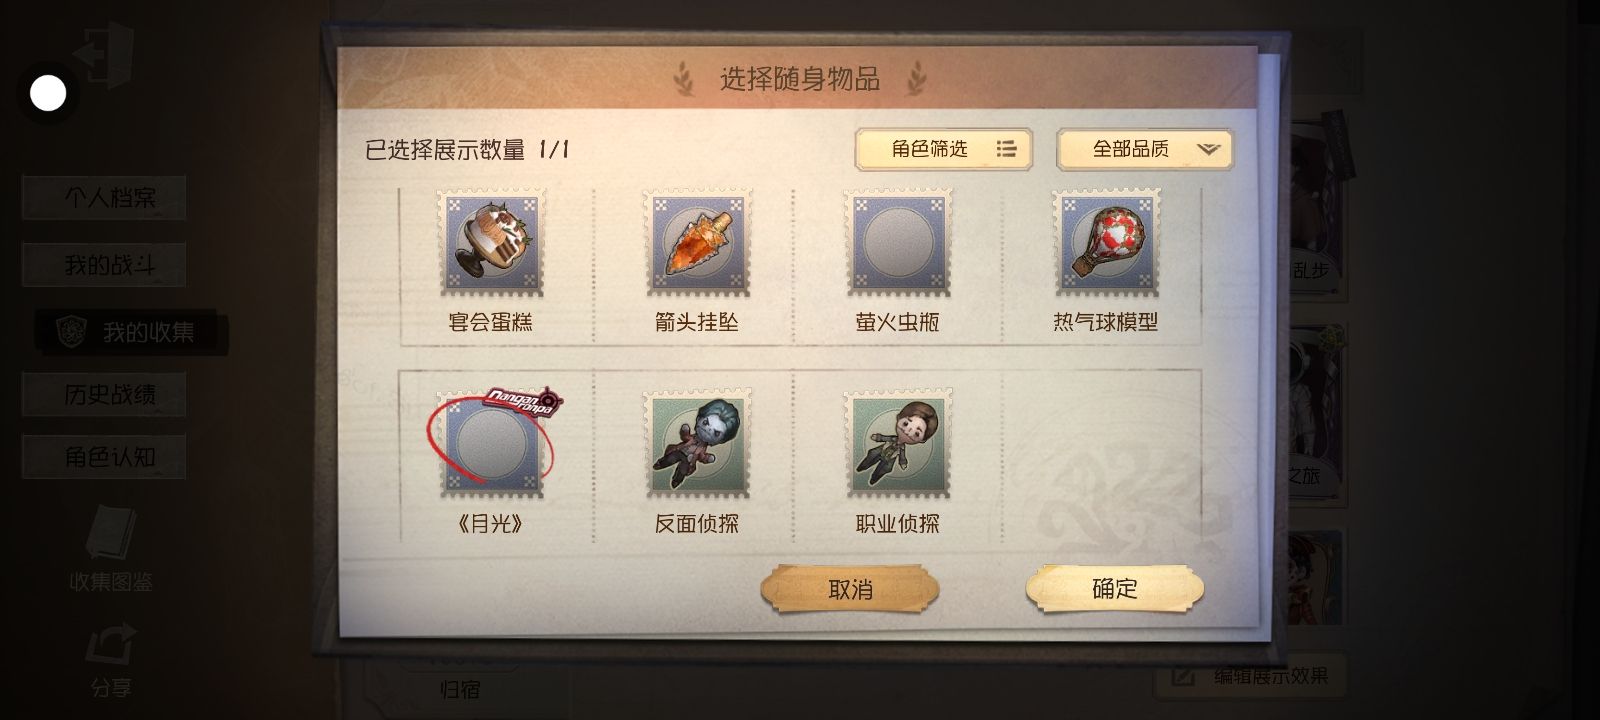The height and width of the screenshot is (720, 1600).
Task: Expand the 全部品质 quality dropdown
Action: point(1144,150)
